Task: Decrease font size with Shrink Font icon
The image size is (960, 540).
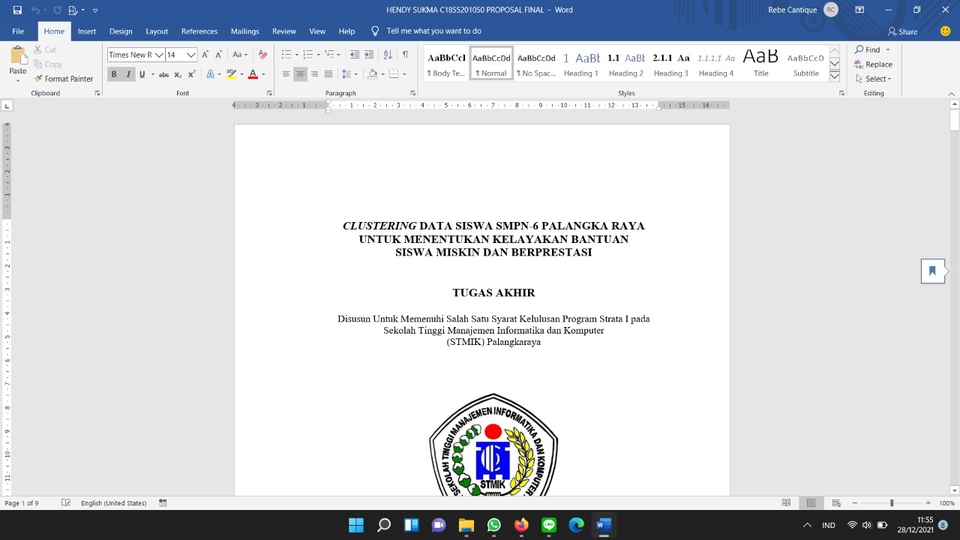Action: (x=219, y=54)
